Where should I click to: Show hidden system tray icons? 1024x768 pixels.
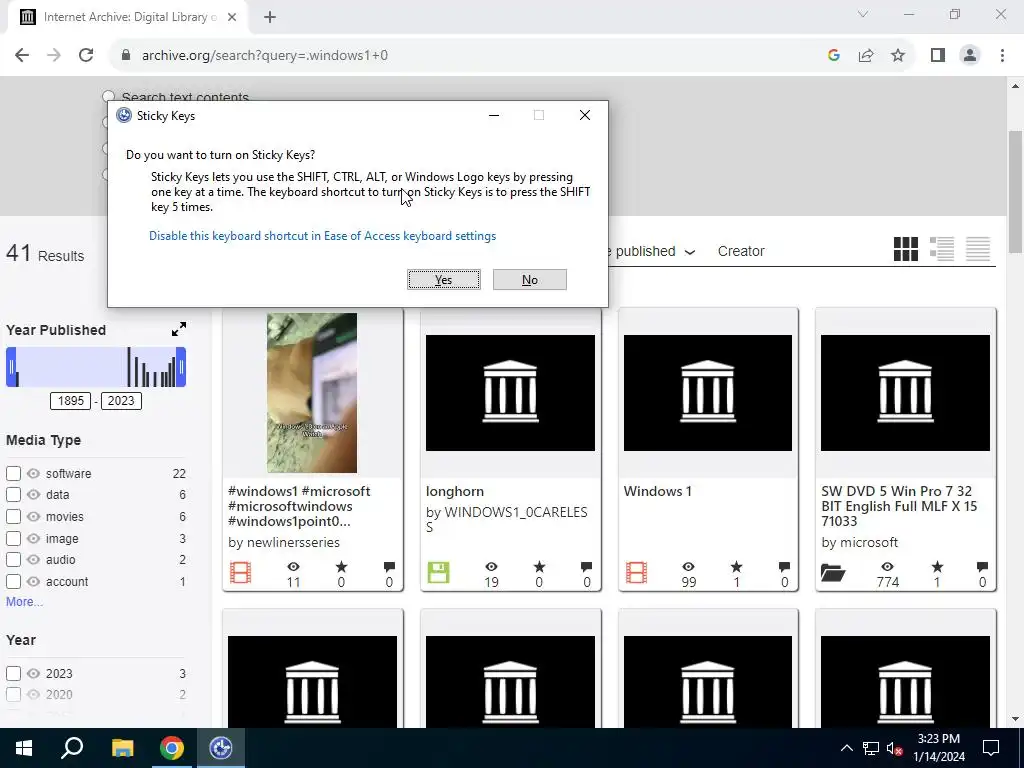tap(846, 748)
